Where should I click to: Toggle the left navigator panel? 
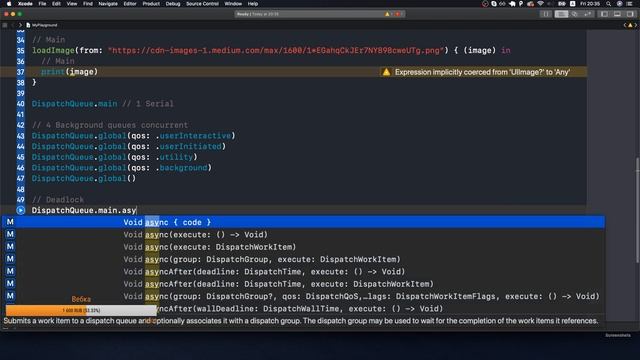coord(604,14)
